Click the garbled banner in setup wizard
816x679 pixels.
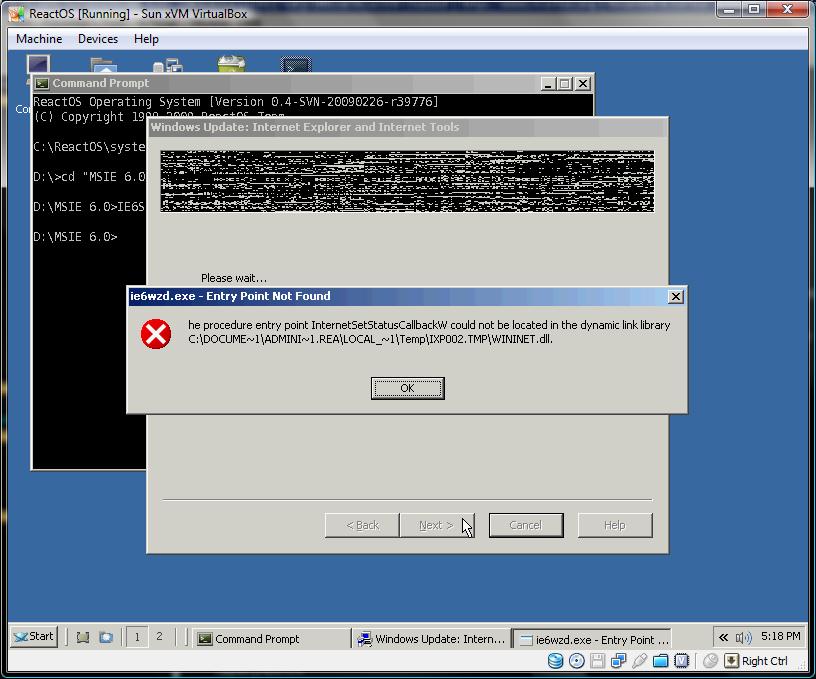click(407, 181)
